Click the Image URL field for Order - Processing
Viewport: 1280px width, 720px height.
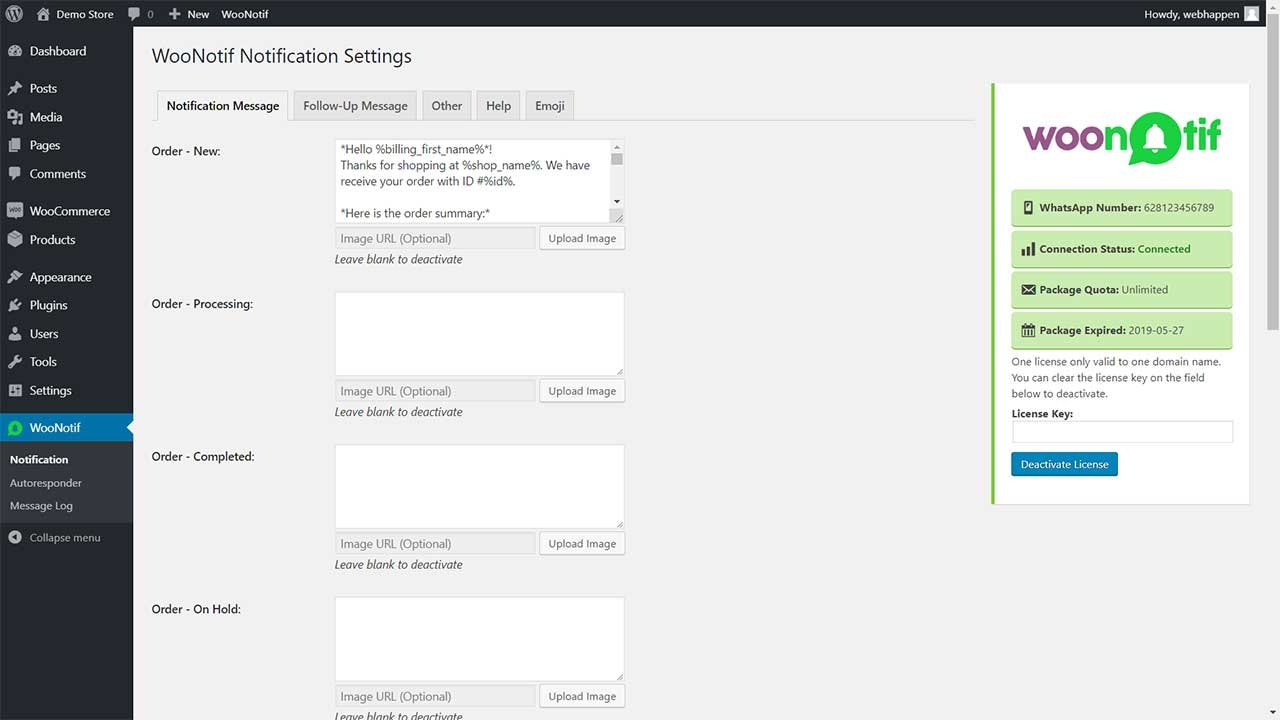(435, 391)
